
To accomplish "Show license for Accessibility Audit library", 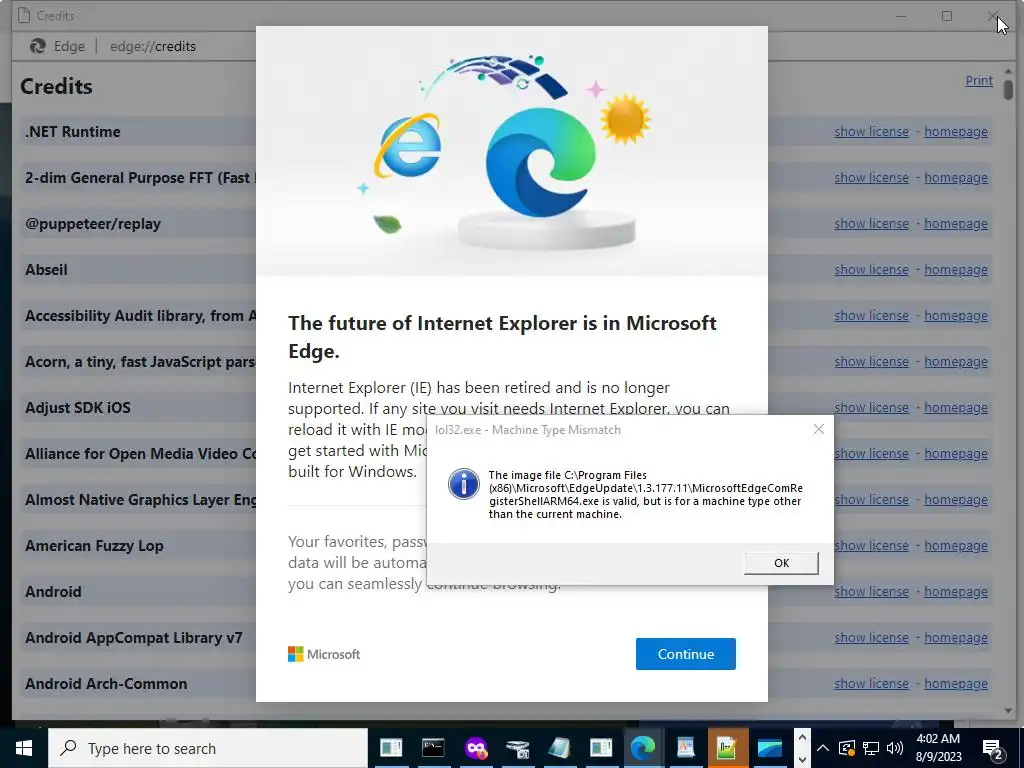I will pyautogui.click(x=871, y=315).
